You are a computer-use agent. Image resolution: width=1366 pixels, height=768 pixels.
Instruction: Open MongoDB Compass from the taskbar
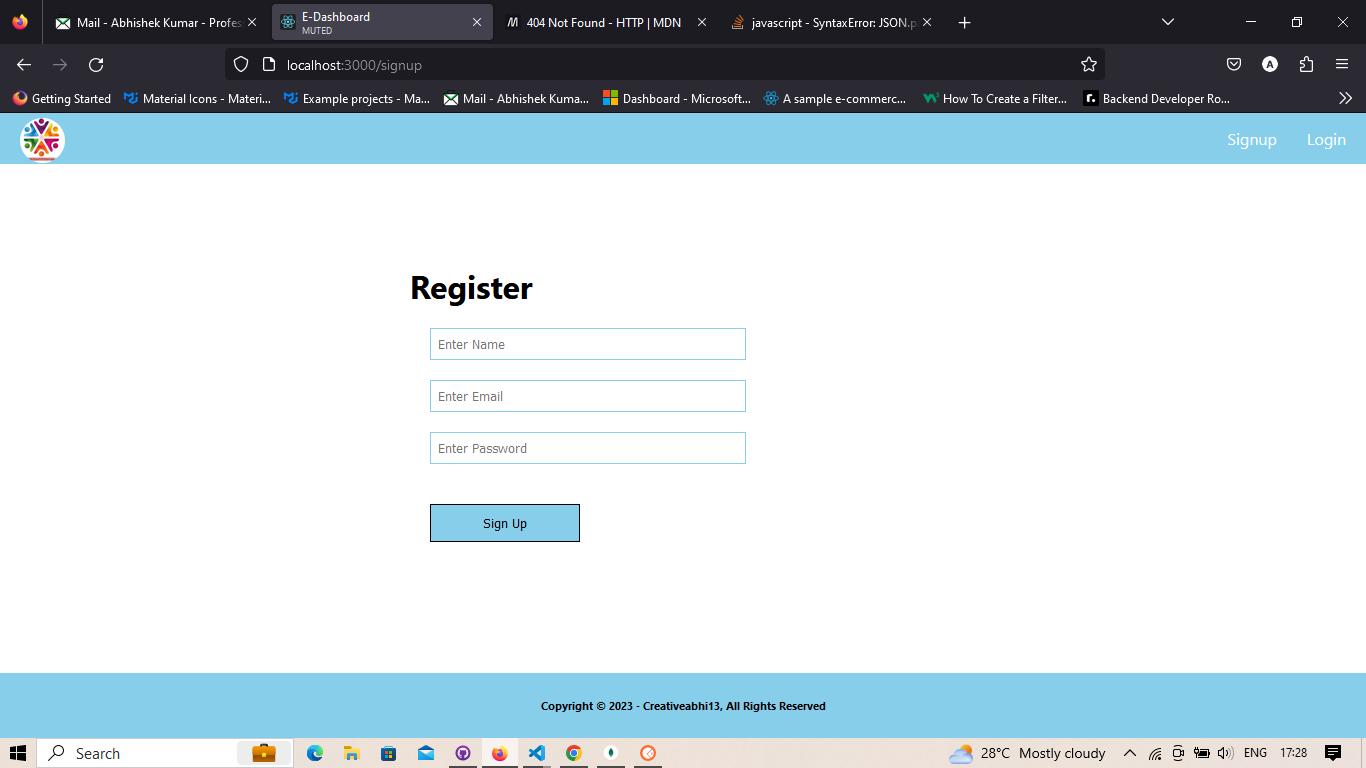[610, 753]
